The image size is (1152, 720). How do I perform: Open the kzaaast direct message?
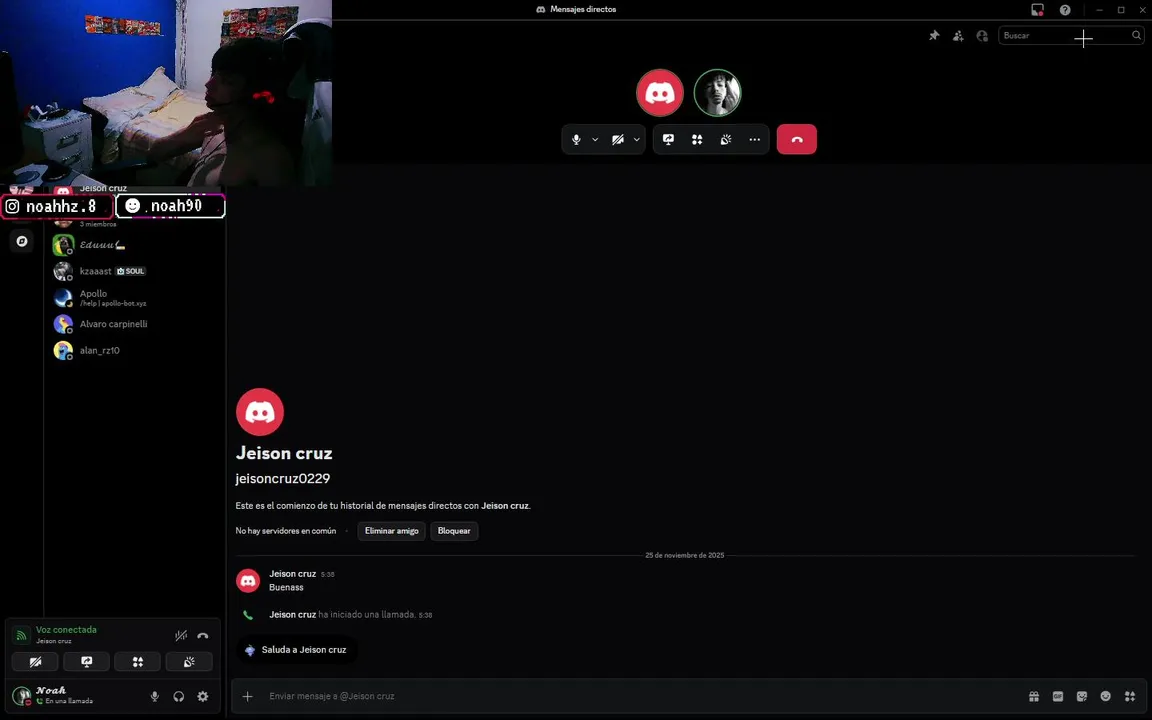coord(134,271)
